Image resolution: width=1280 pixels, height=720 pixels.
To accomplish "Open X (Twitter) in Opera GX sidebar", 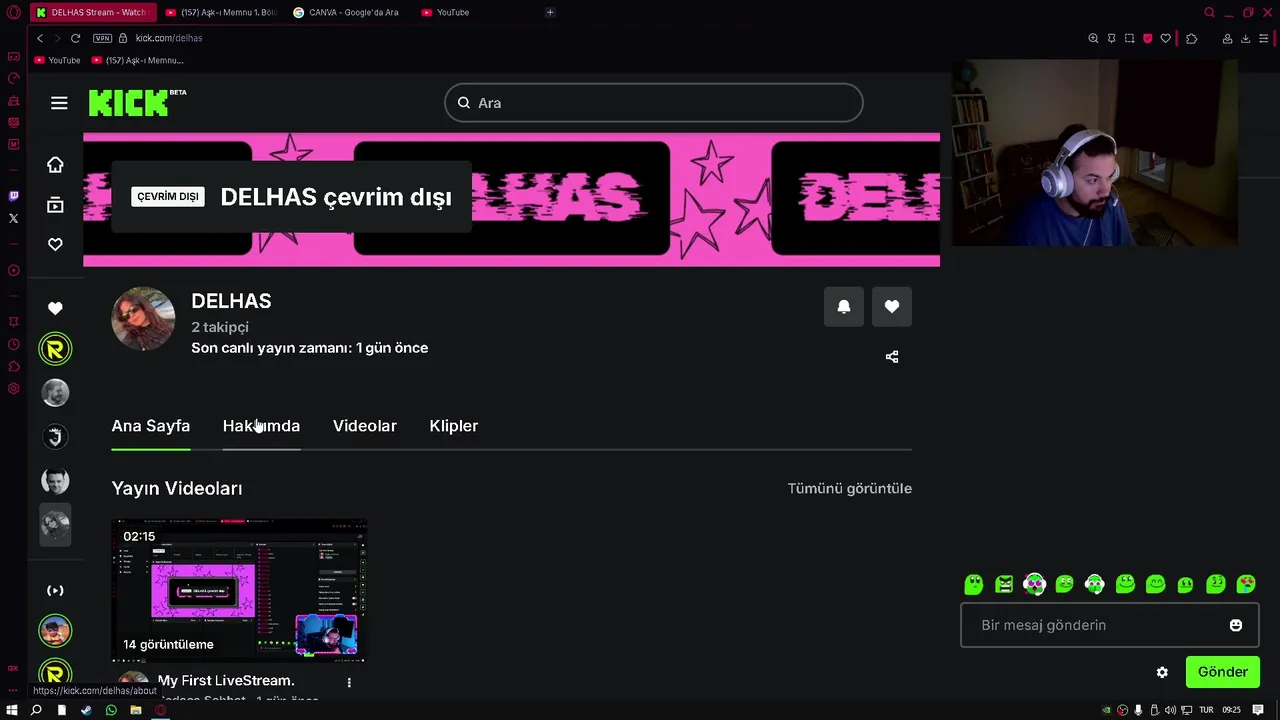I will [x=13, y=218].
